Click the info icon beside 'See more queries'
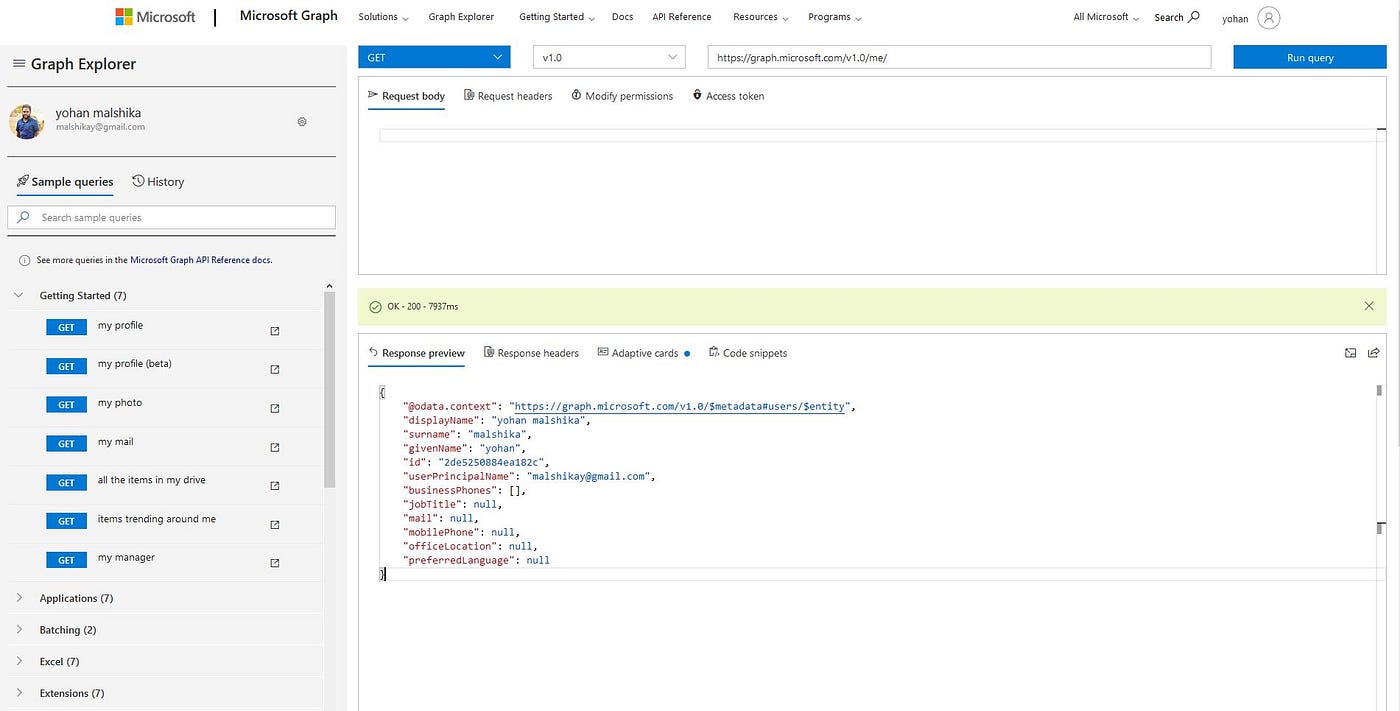The width and height of the screenshot is (1400, 711). (24, 260)
